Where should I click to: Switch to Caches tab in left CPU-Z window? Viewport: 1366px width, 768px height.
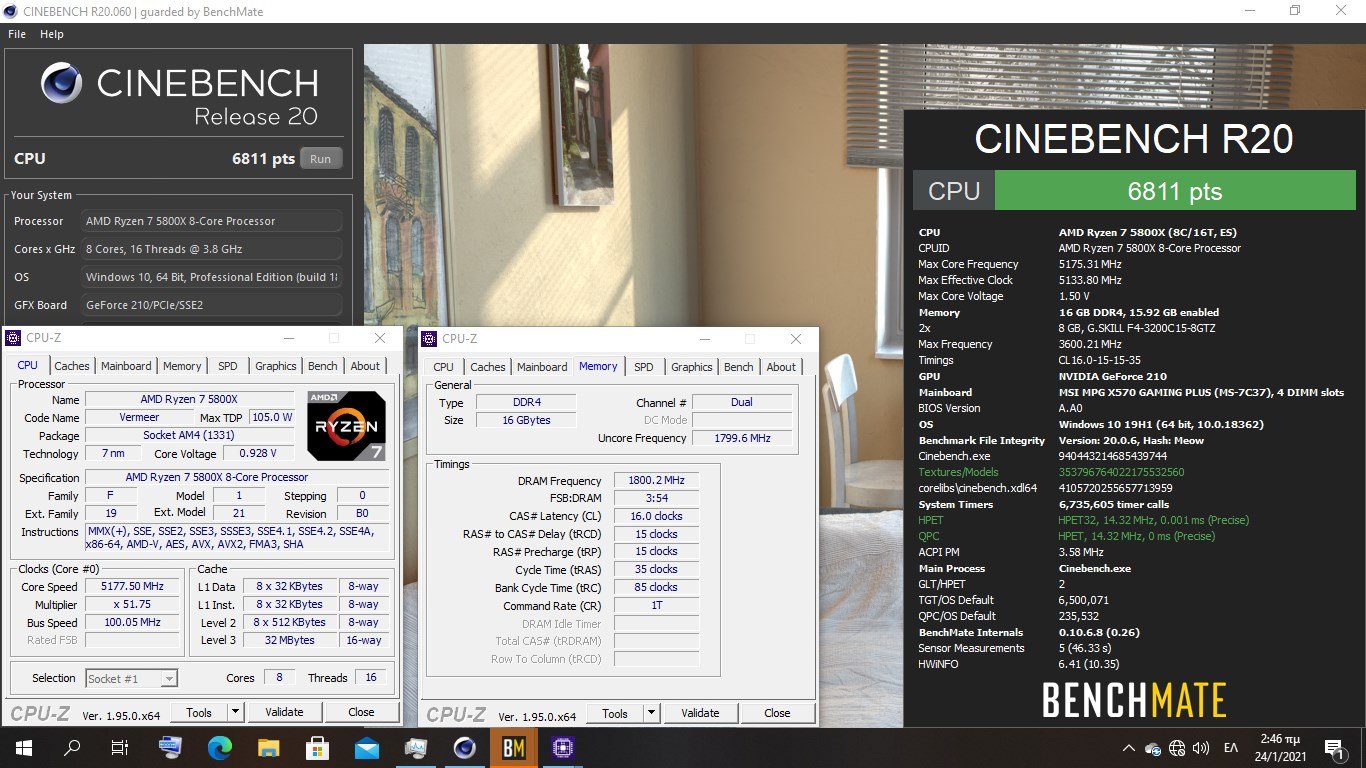point(72,366)
